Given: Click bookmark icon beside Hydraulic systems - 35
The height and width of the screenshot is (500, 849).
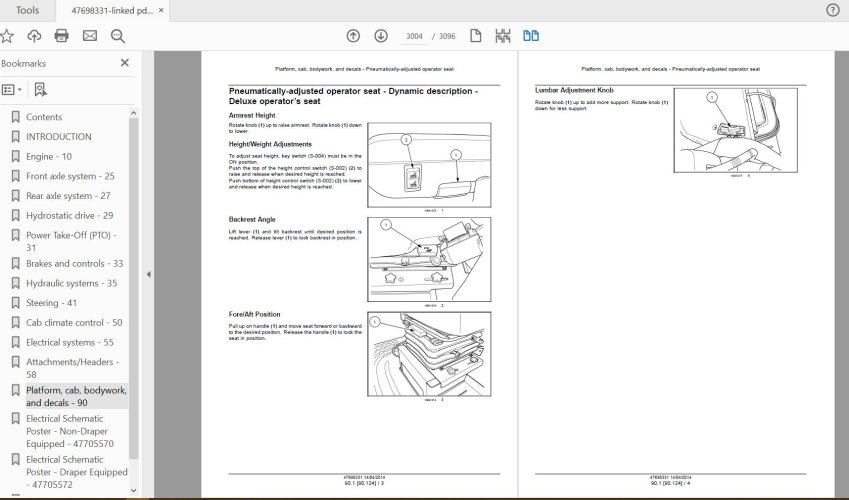Looking at the screenshot, I should point(16,283).
